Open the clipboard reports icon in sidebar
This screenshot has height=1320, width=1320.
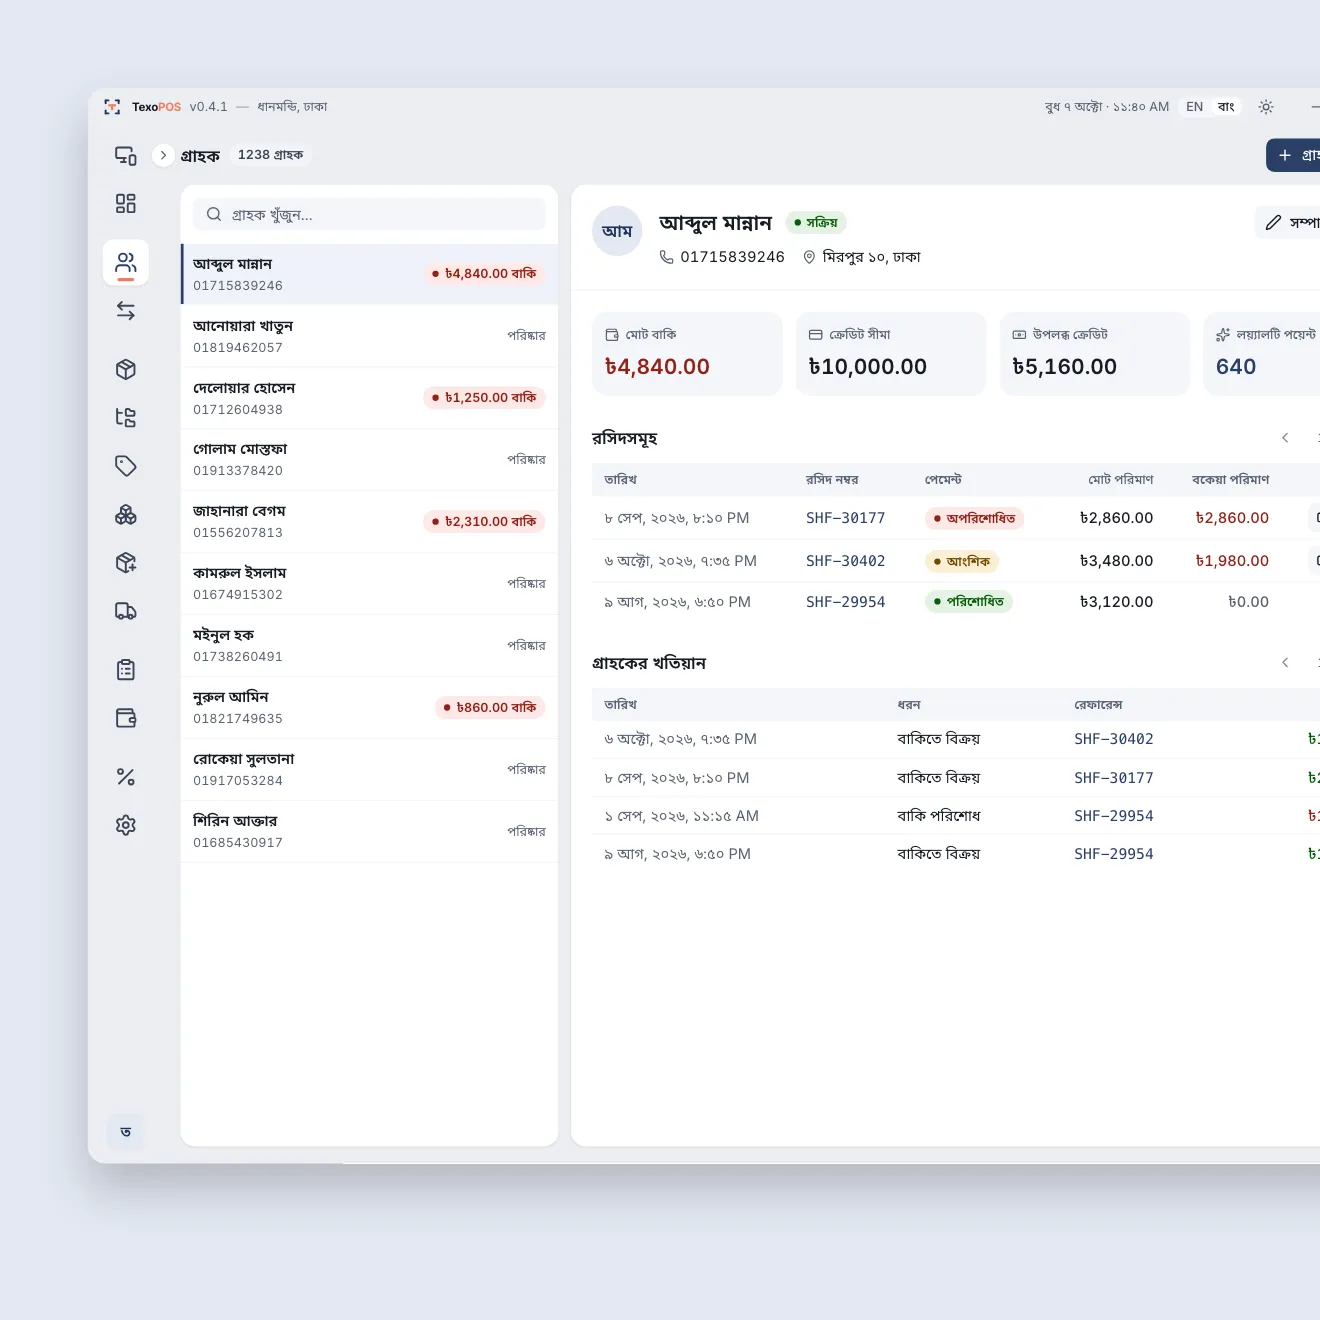(x=126, y=670)
